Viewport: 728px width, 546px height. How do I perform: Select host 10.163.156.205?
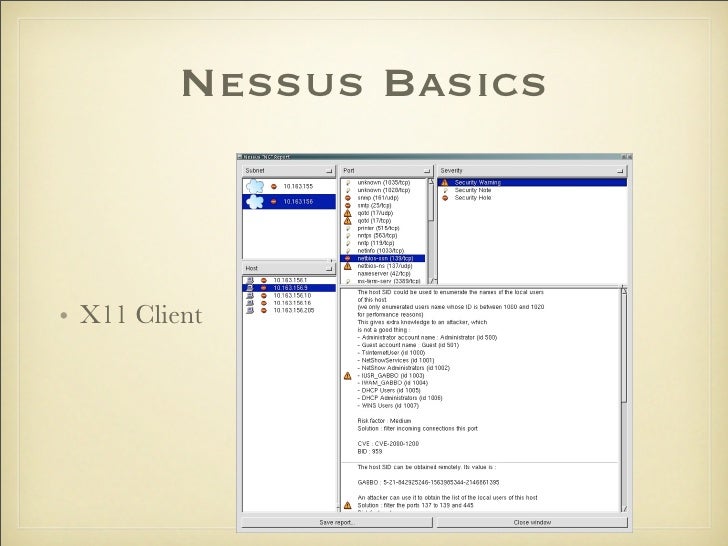pyautogui.click(x=289, y=310)
